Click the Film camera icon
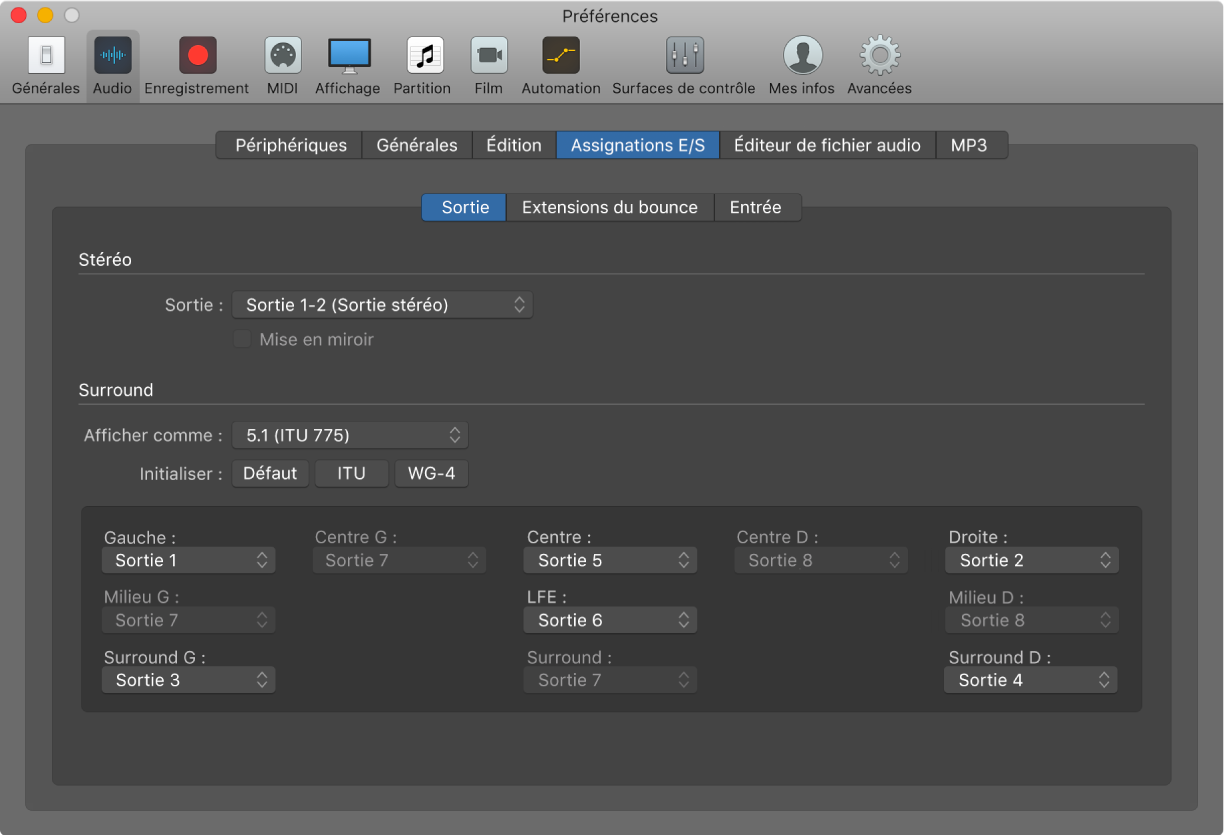This screenshot has width=1224, height=835. [x=489, y=55]
